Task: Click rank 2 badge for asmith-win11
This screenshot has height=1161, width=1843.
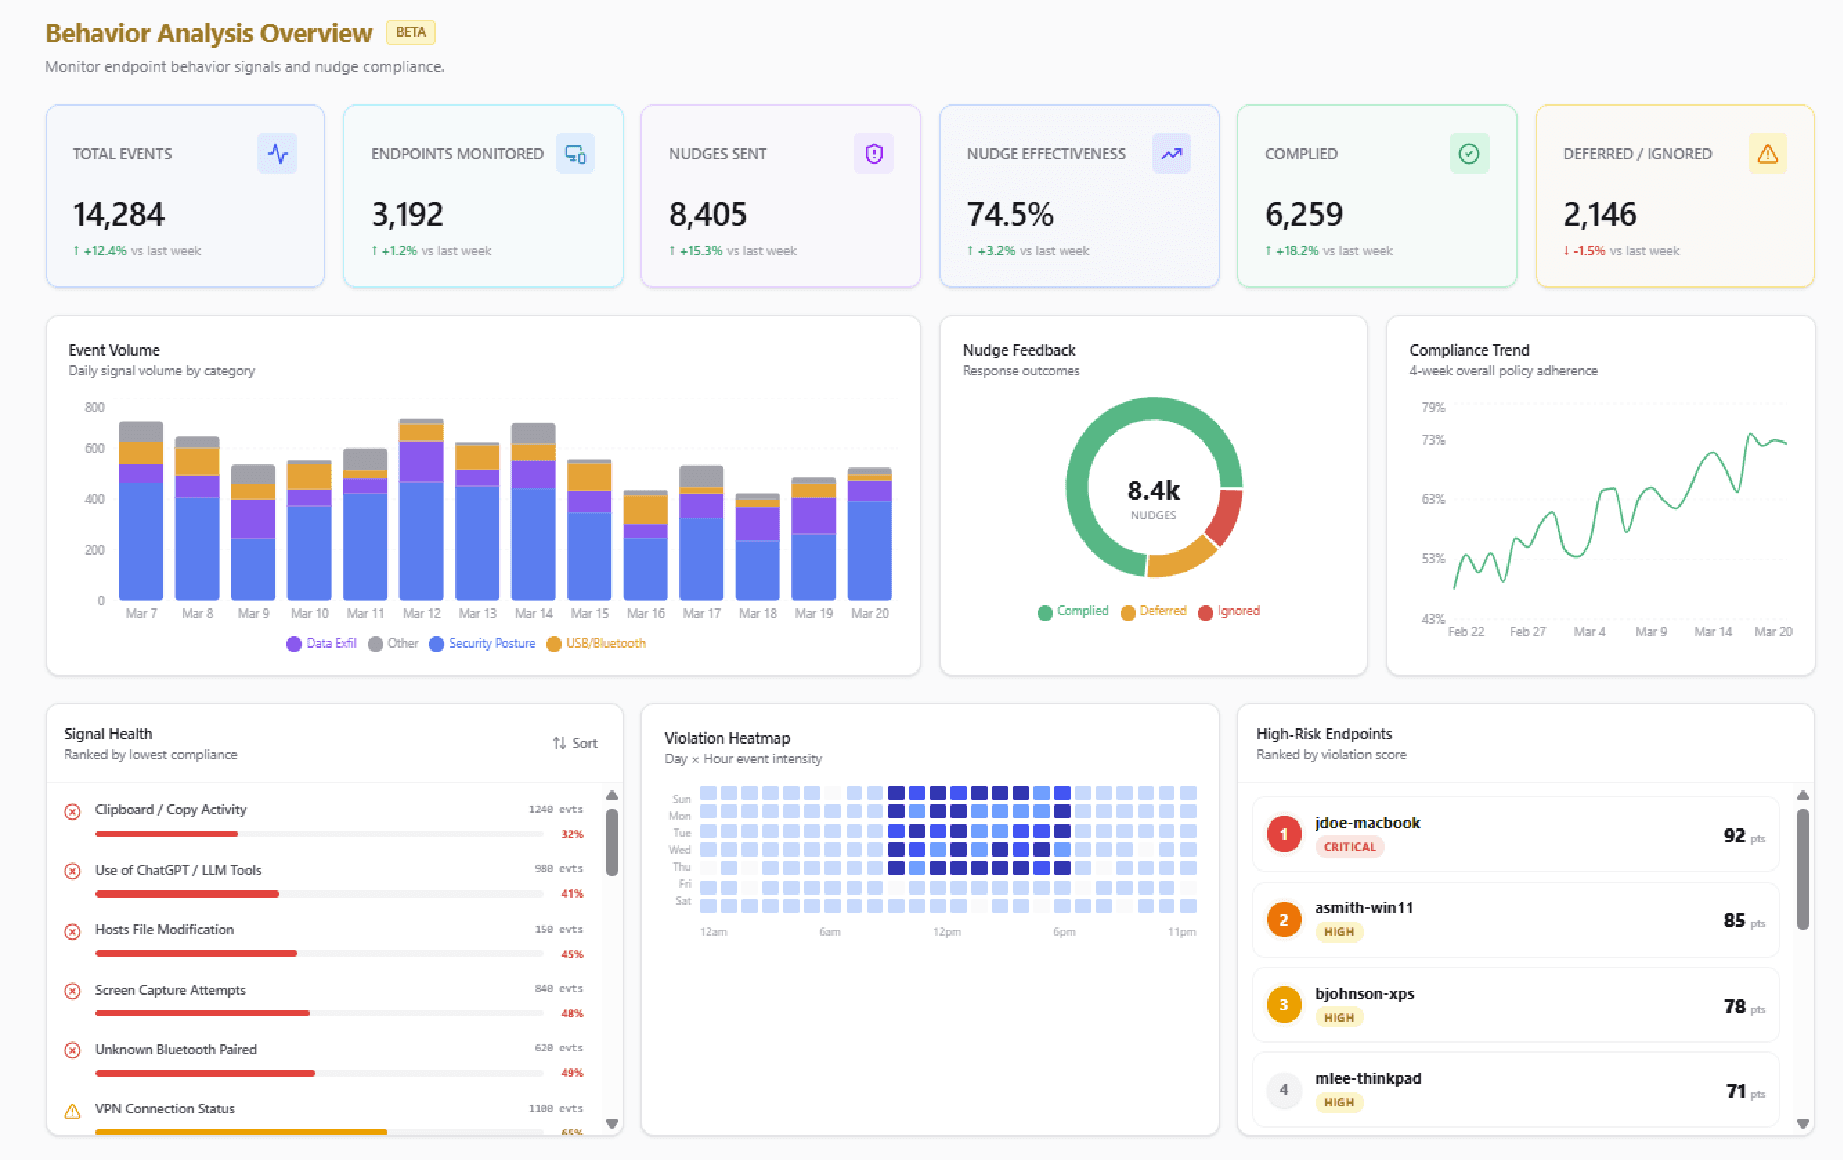Action: pos(1284,919)
